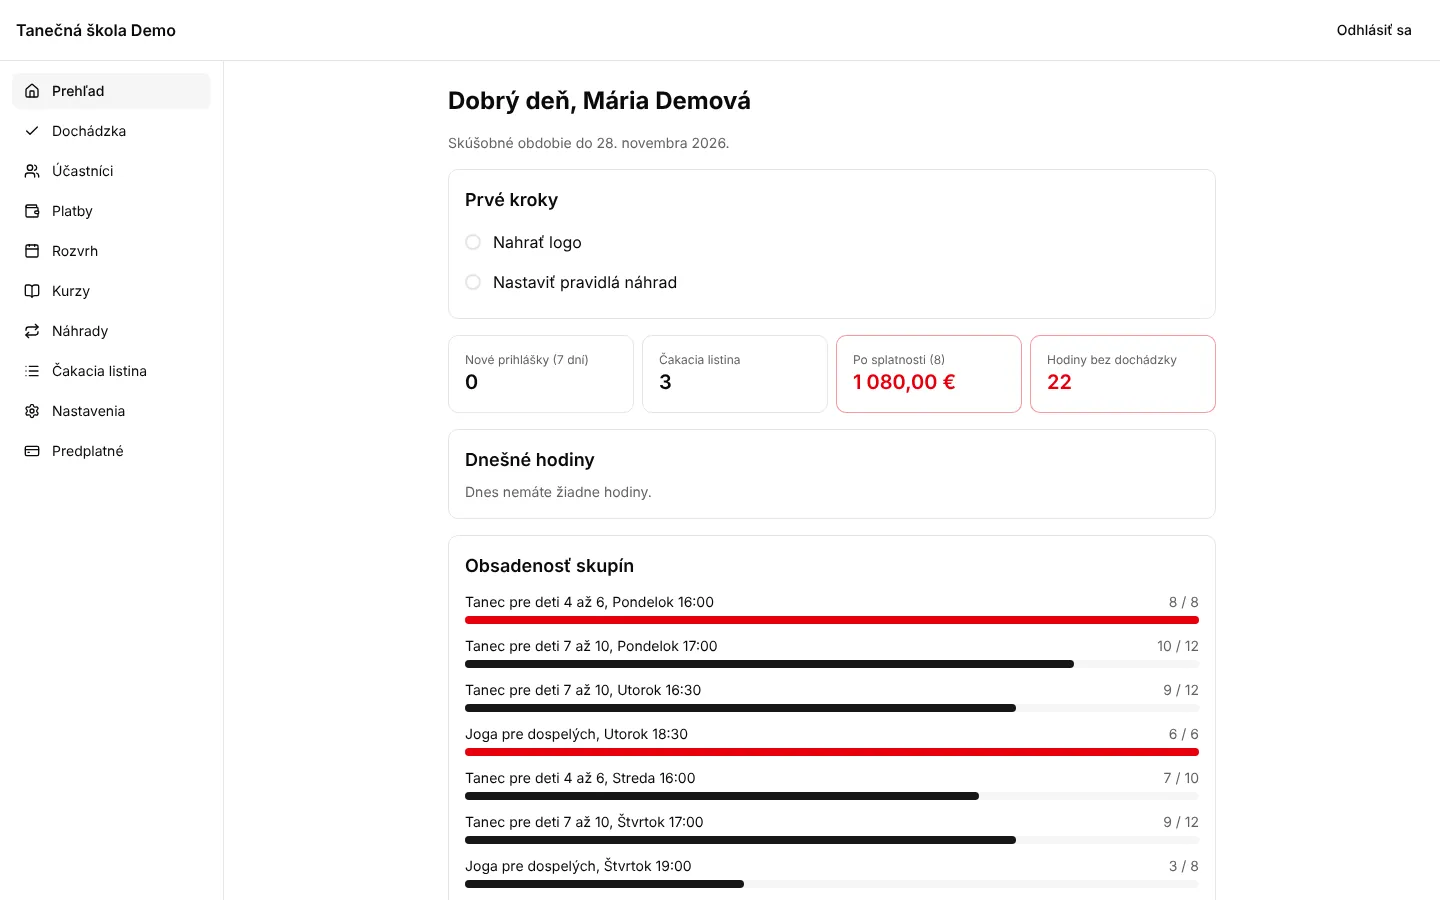Click the Tanečná škola Demo title
This screenshot has width=1440, height=900.
pos(96,30)
